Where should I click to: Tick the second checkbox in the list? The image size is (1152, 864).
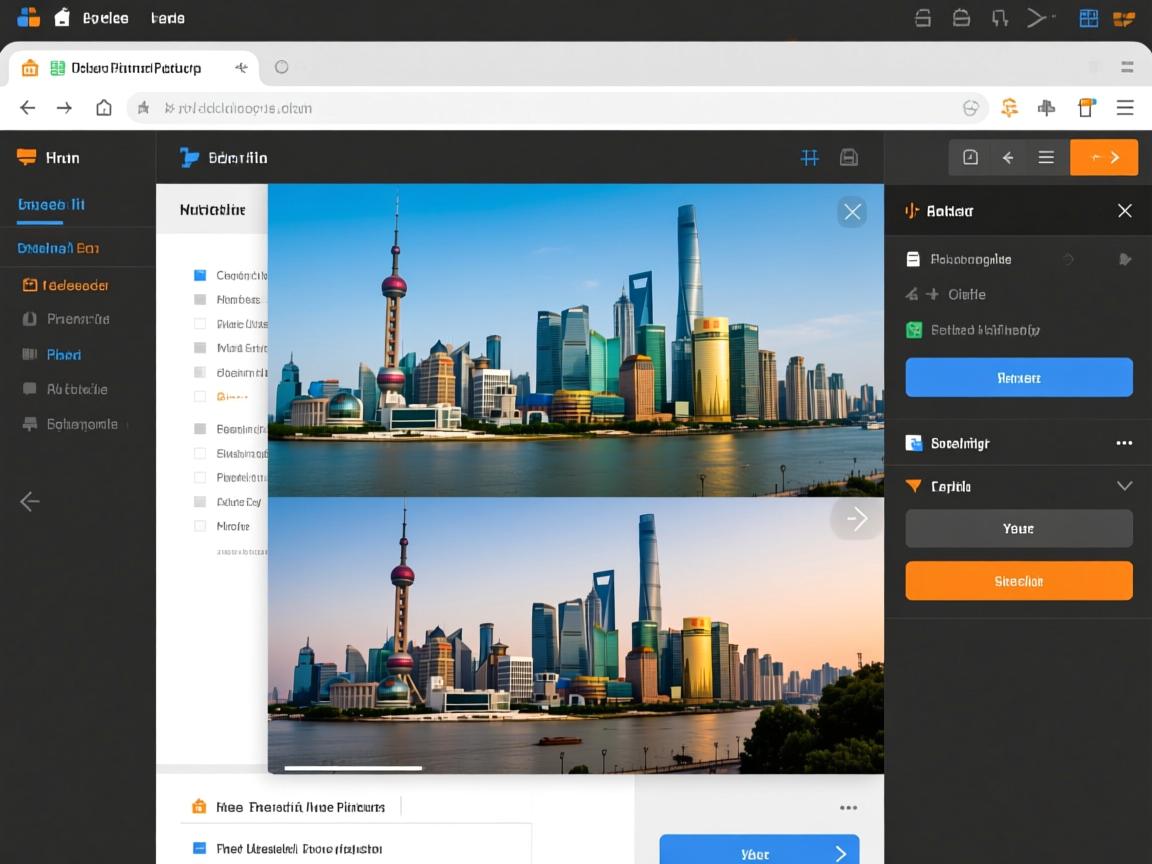point(199,300)
